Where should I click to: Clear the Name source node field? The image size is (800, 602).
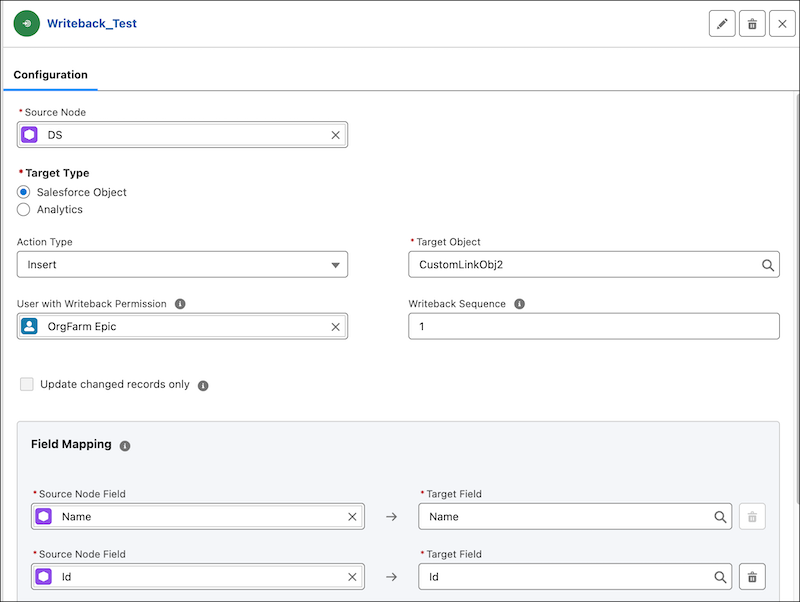[x=352, y=517]
